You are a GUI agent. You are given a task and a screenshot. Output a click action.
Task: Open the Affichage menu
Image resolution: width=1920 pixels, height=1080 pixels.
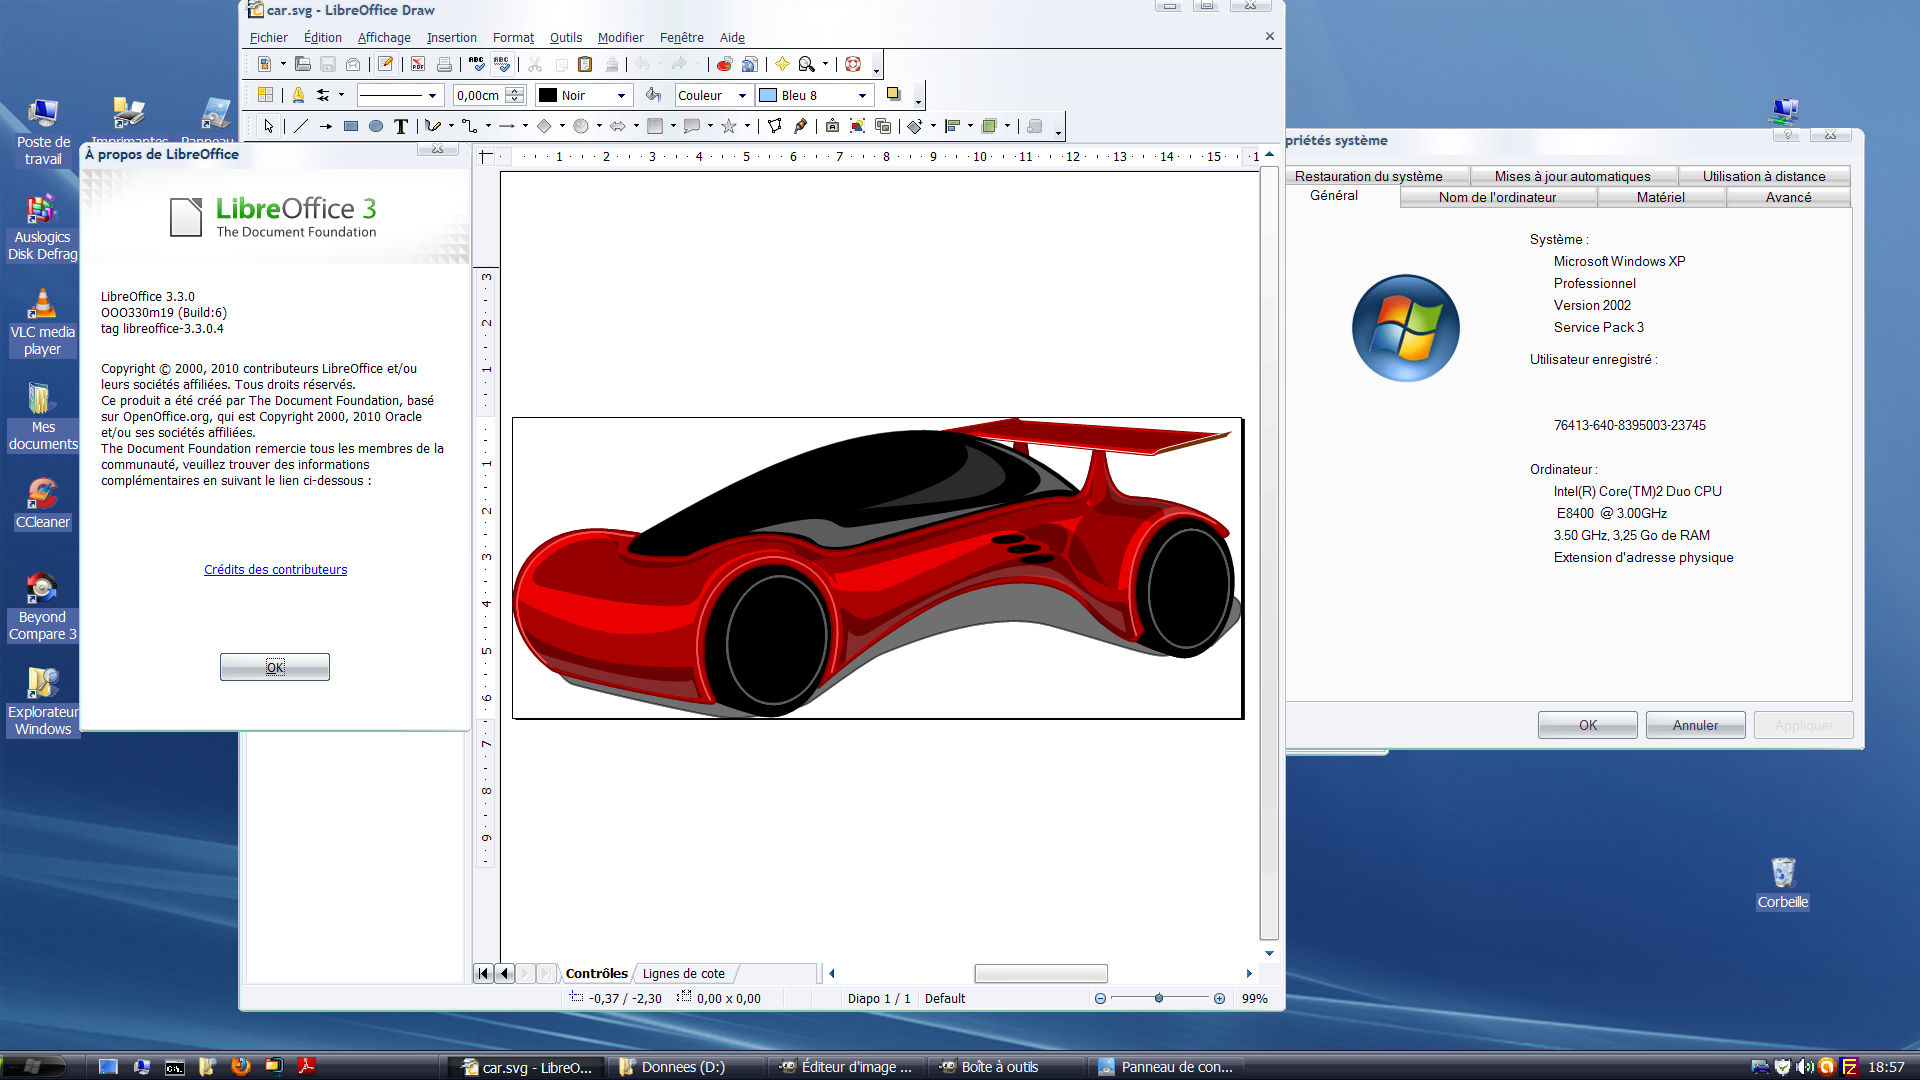384,38
